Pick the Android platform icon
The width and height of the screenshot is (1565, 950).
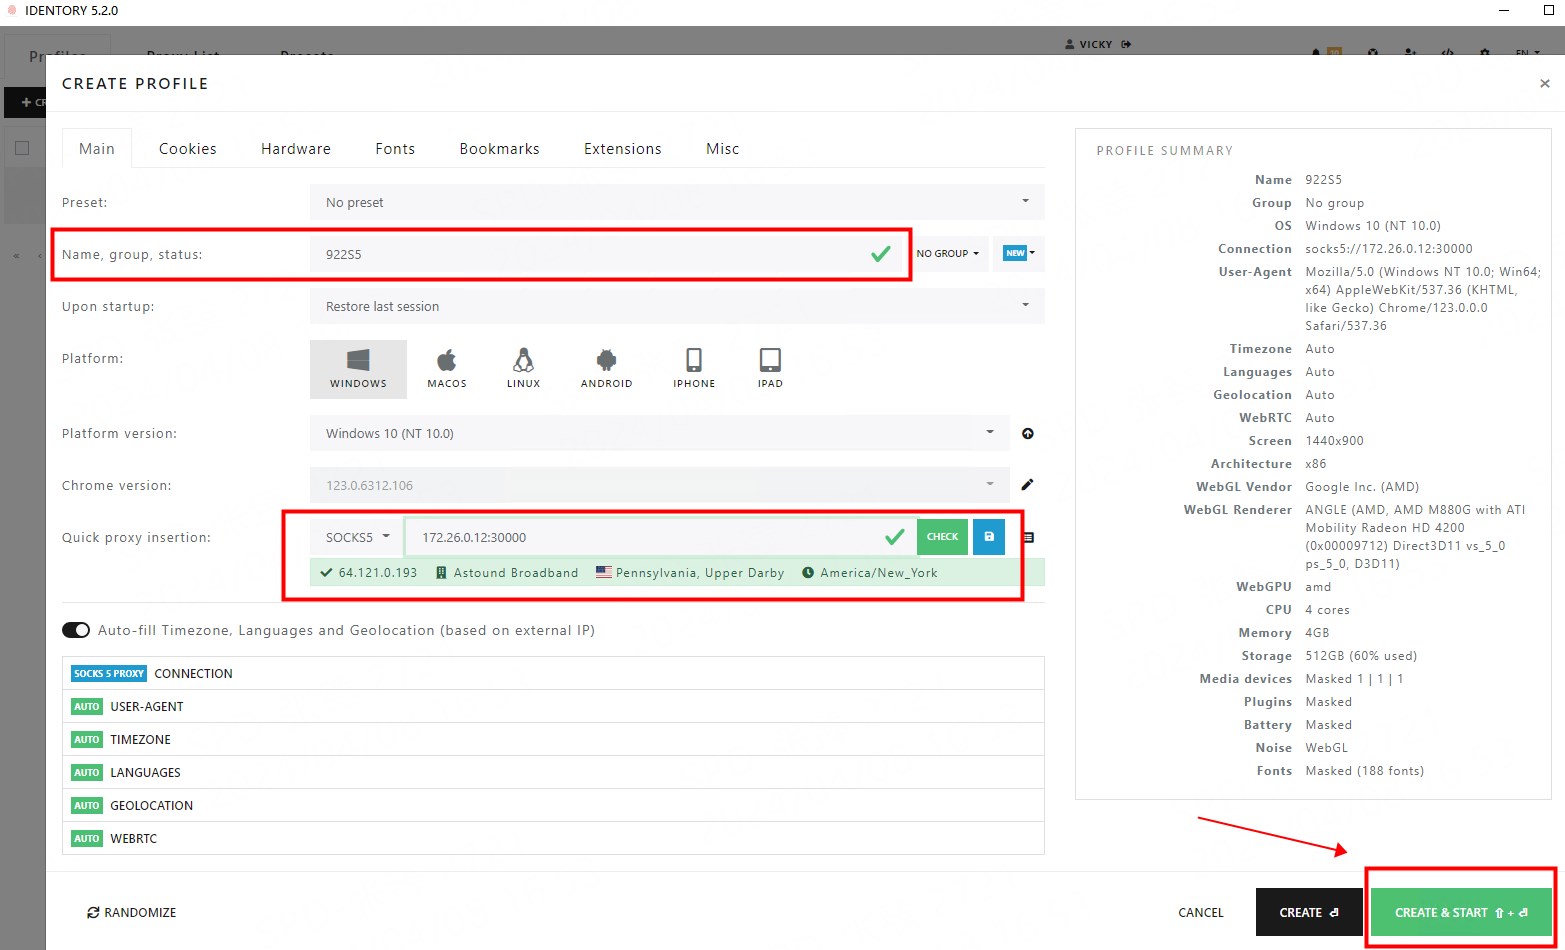(606, 368)
